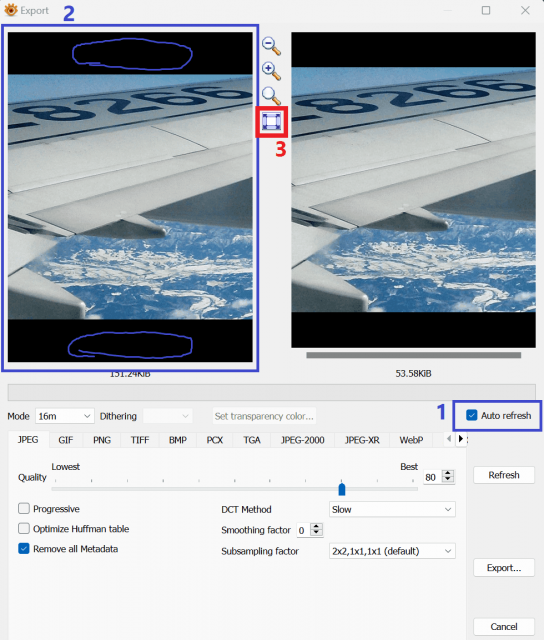Screen dimensions: 544x640
Task: Click the Refresh button
Action: (504, 475)
